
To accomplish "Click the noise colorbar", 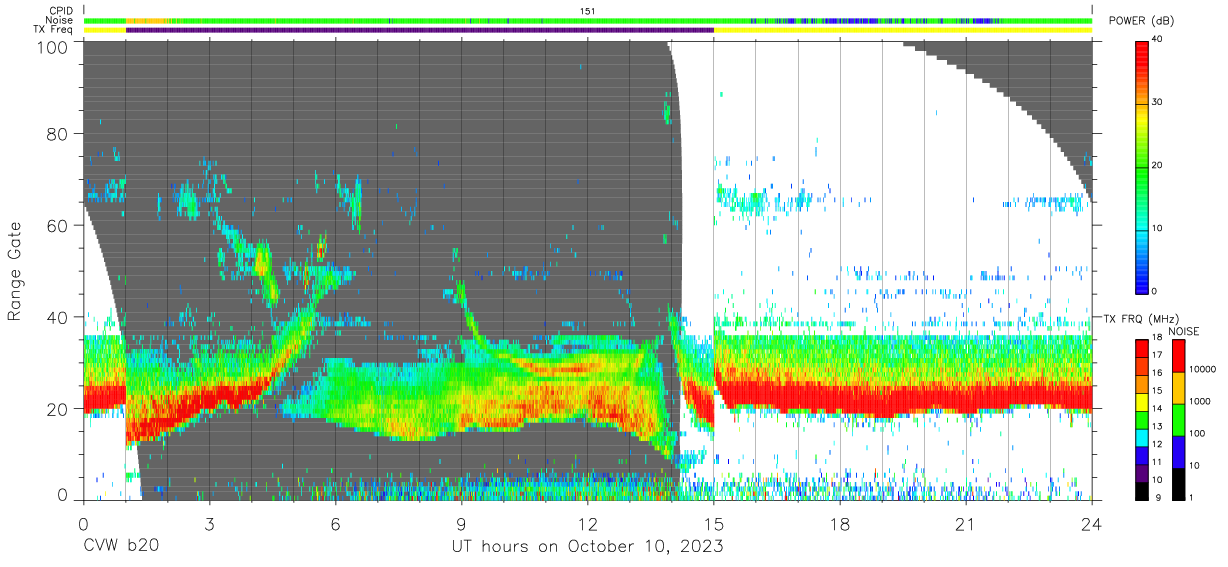I will click(1179, 419).
